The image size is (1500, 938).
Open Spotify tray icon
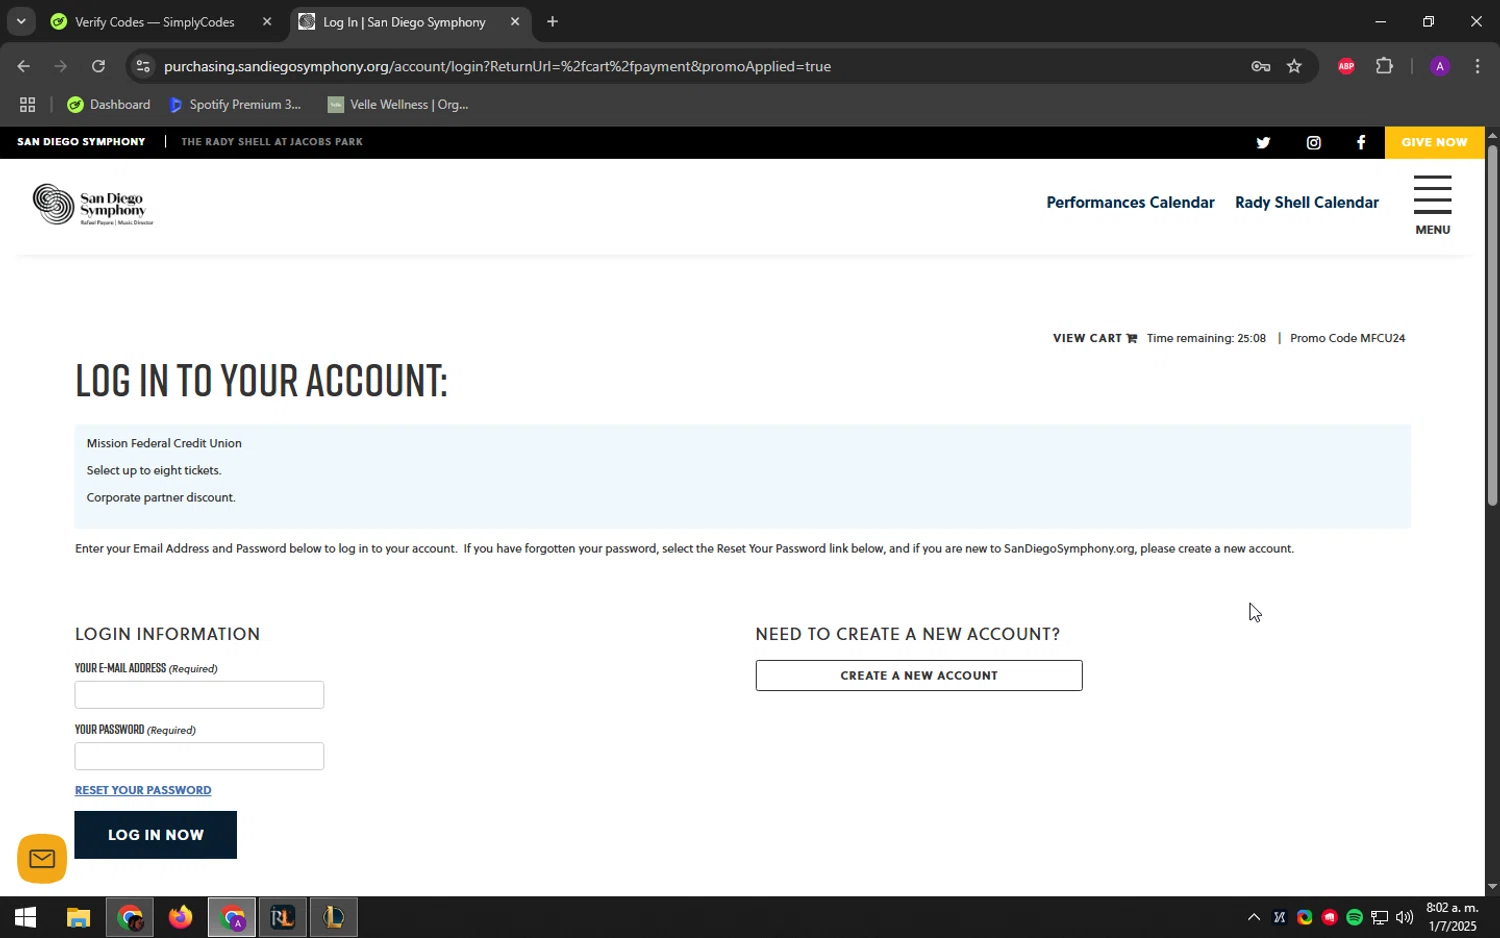coord(1354,917)
